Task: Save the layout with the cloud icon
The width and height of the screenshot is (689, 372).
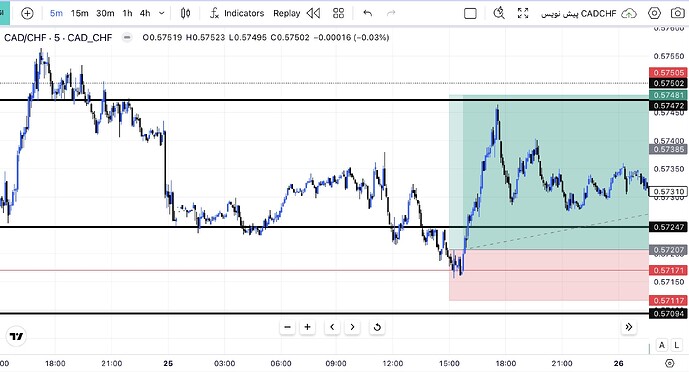Action: (x=629, y=14)
